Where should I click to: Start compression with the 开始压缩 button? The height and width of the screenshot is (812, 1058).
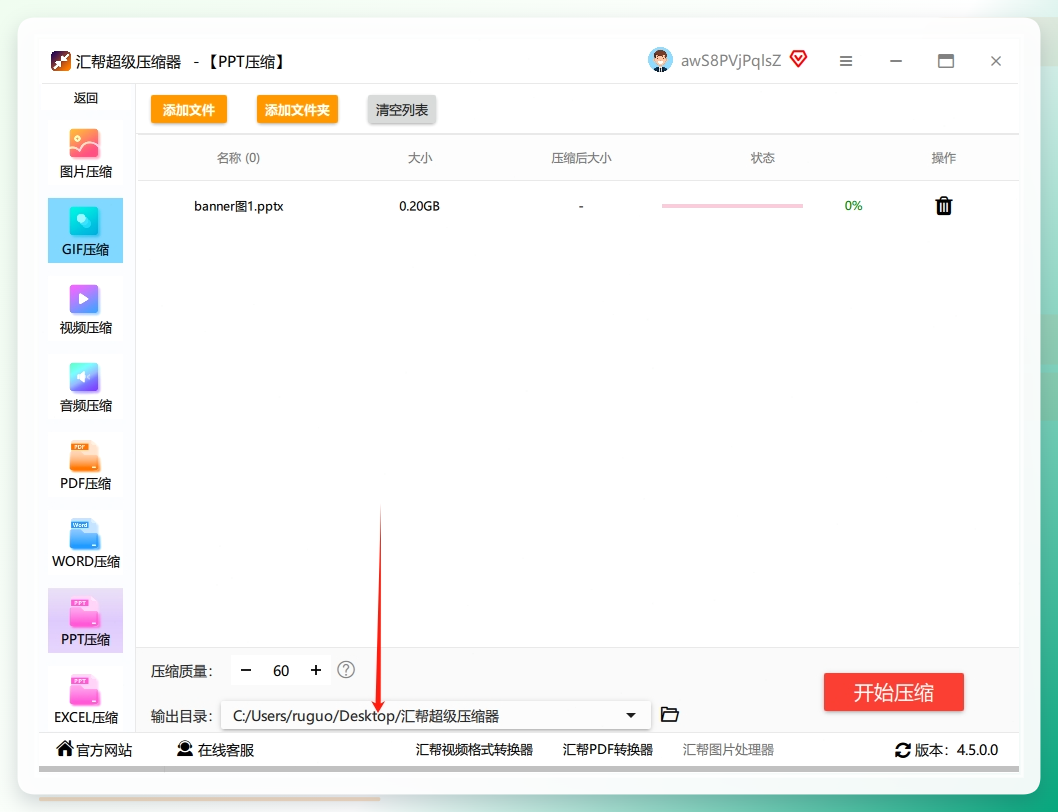point(893,692)
